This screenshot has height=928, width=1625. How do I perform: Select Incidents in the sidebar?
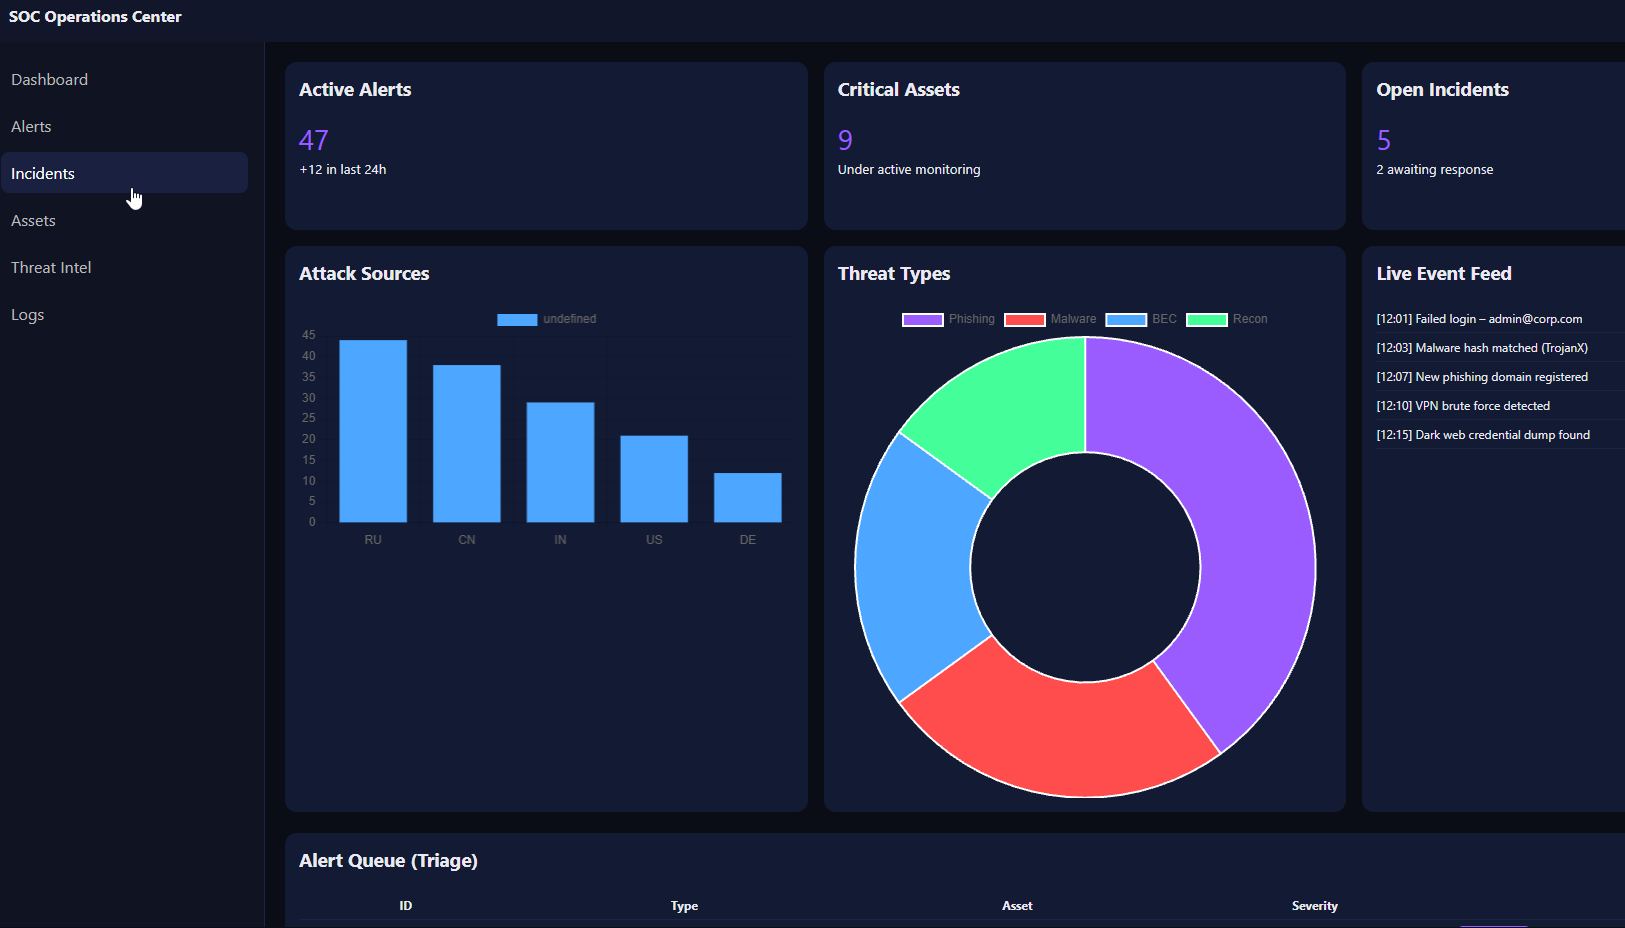coord(43,174)
